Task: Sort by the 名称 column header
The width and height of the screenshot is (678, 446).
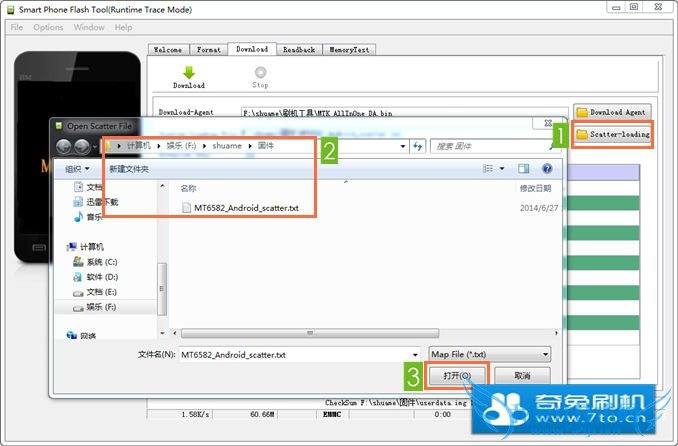Action: tap(189, 188)
